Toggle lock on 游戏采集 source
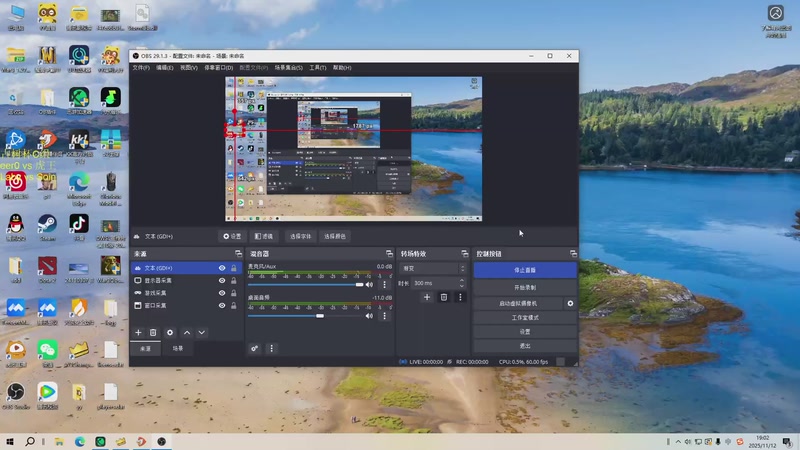The image size is (800, 450). tap(234, 293)
